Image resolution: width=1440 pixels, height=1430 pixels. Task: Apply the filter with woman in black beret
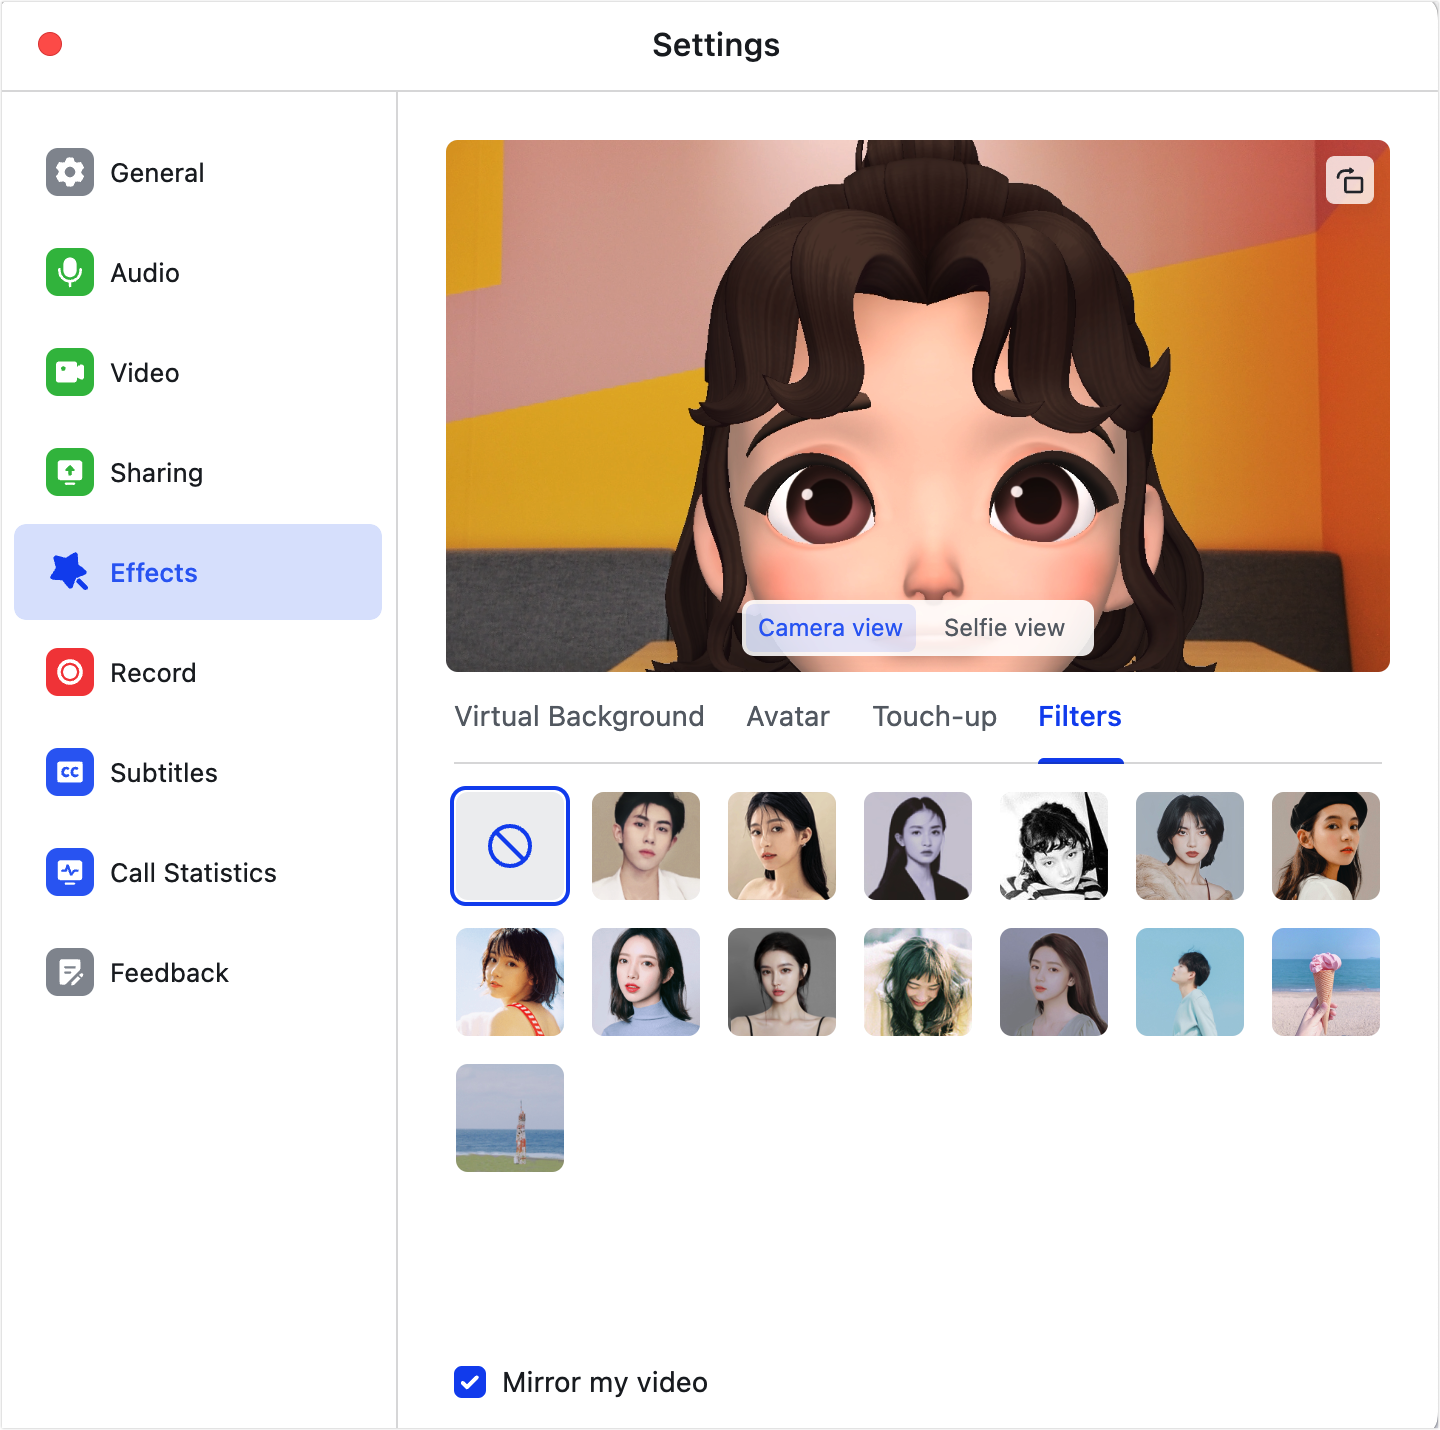point(1326,846)
